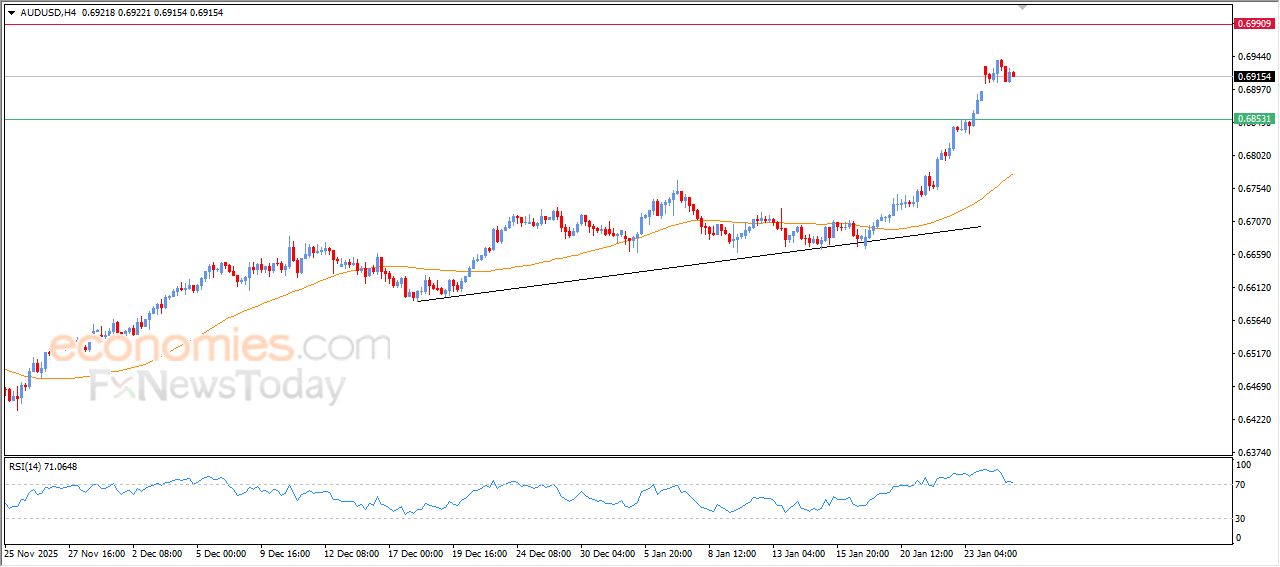Screen dimensions: 1280x567
Task: Click the 25 Nov 2025 date label
Action: (33, 552)
